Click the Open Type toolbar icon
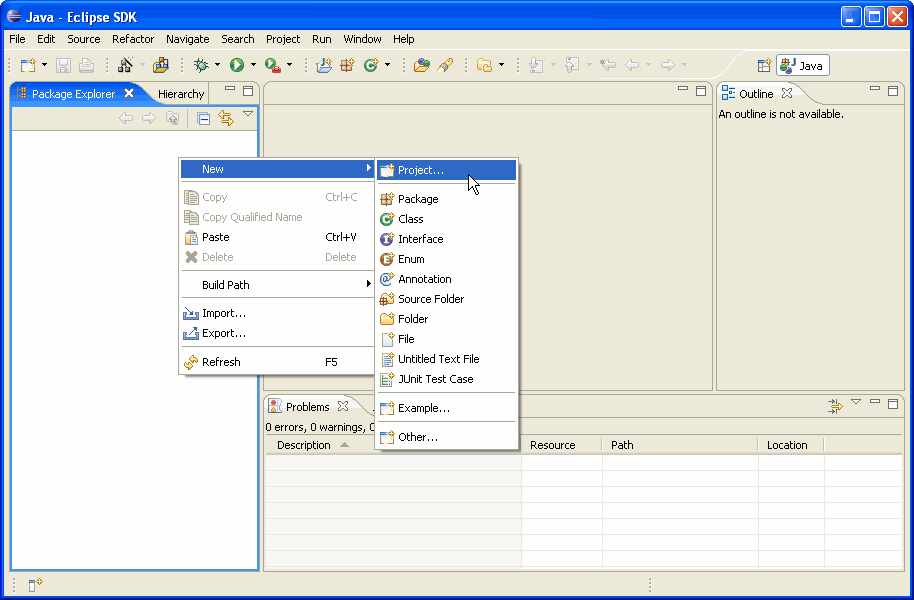 [x=421, y=65]
